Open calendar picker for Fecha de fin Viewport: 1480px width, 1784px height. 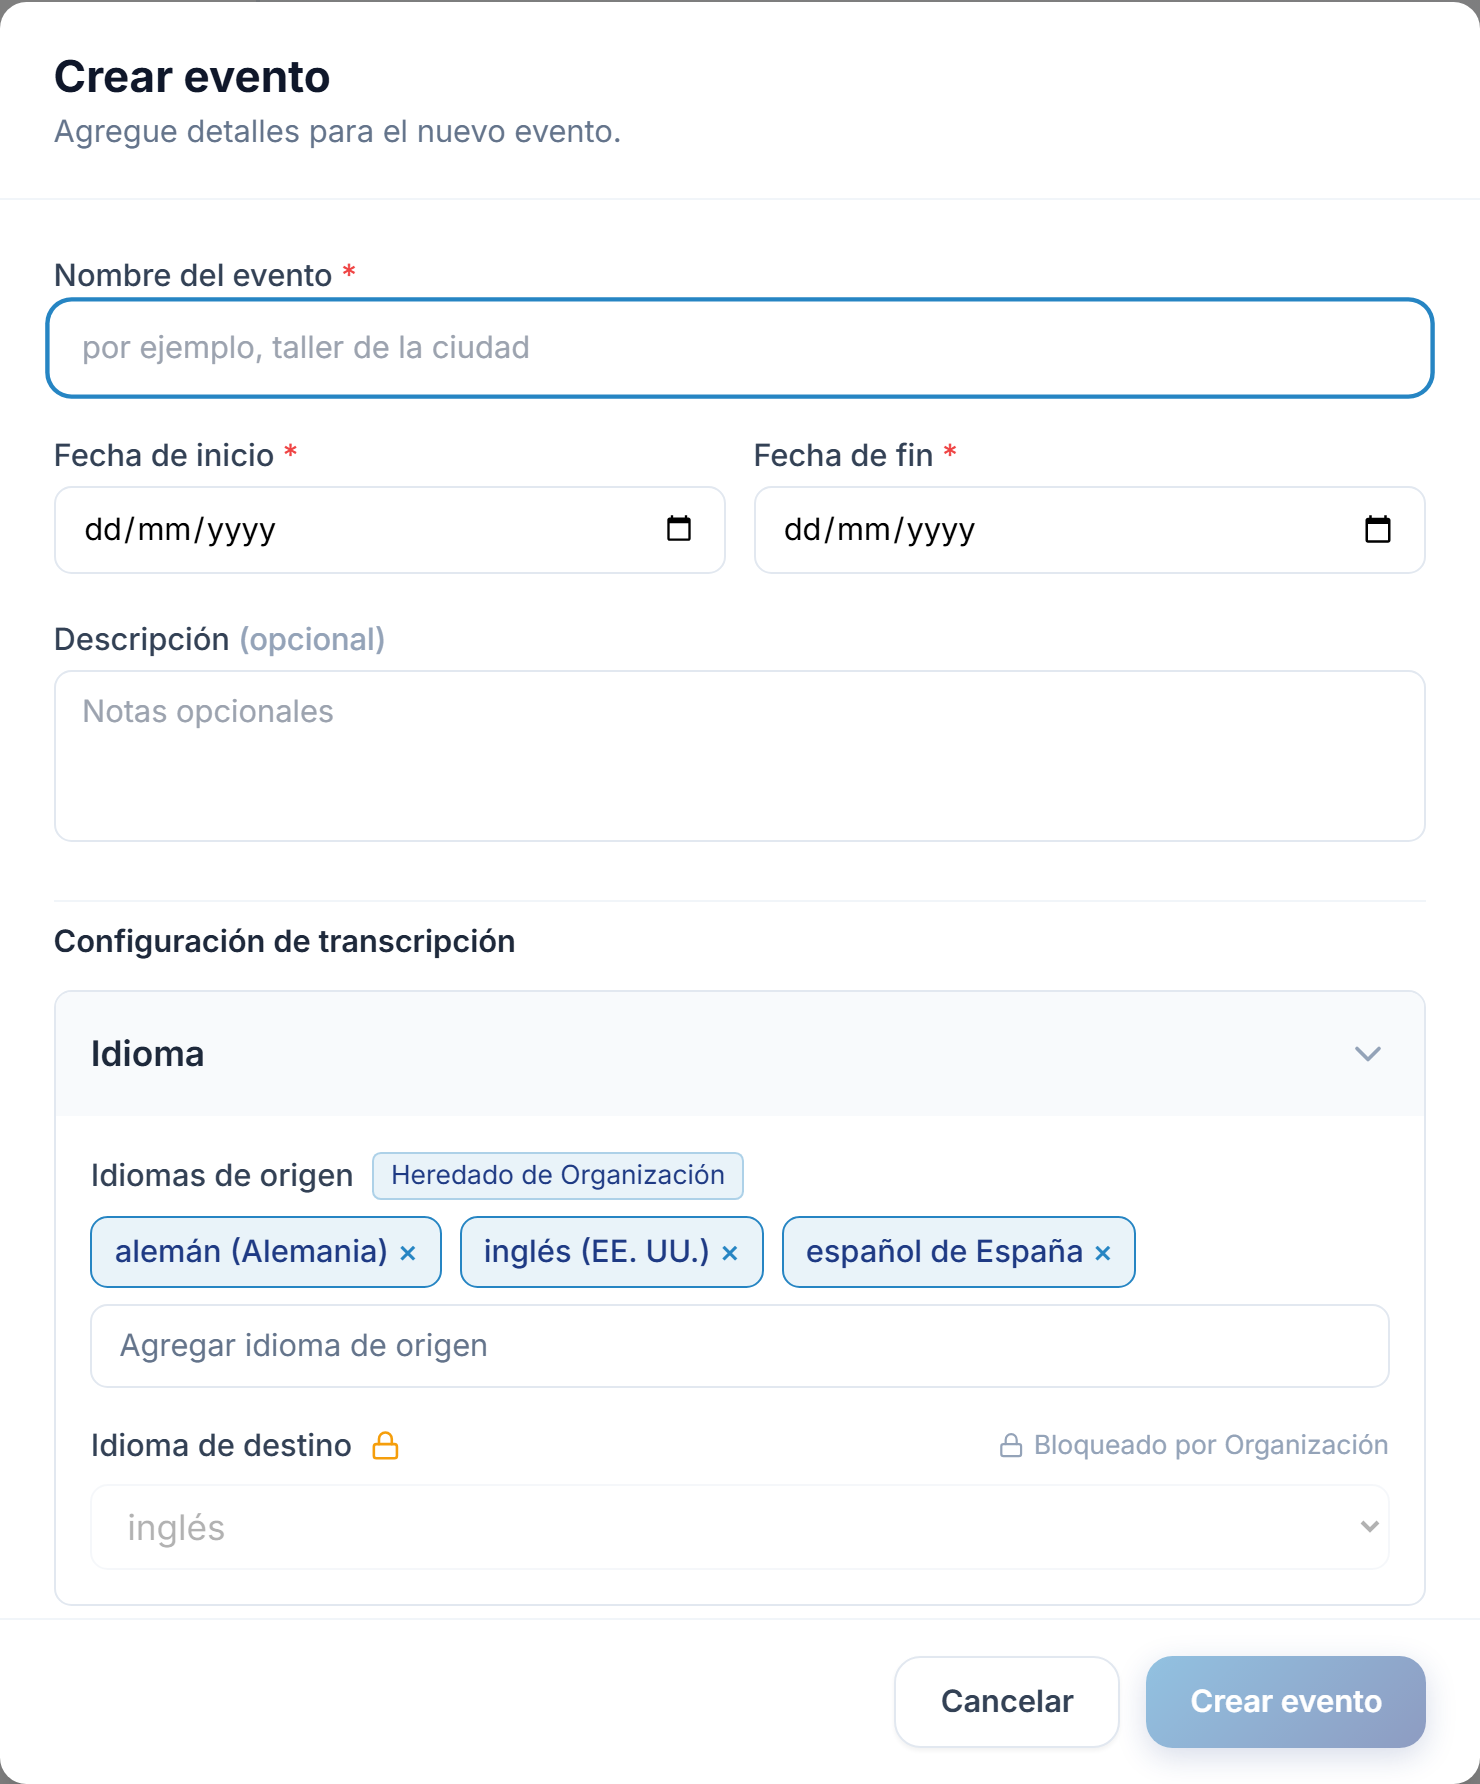(1378, 528)
